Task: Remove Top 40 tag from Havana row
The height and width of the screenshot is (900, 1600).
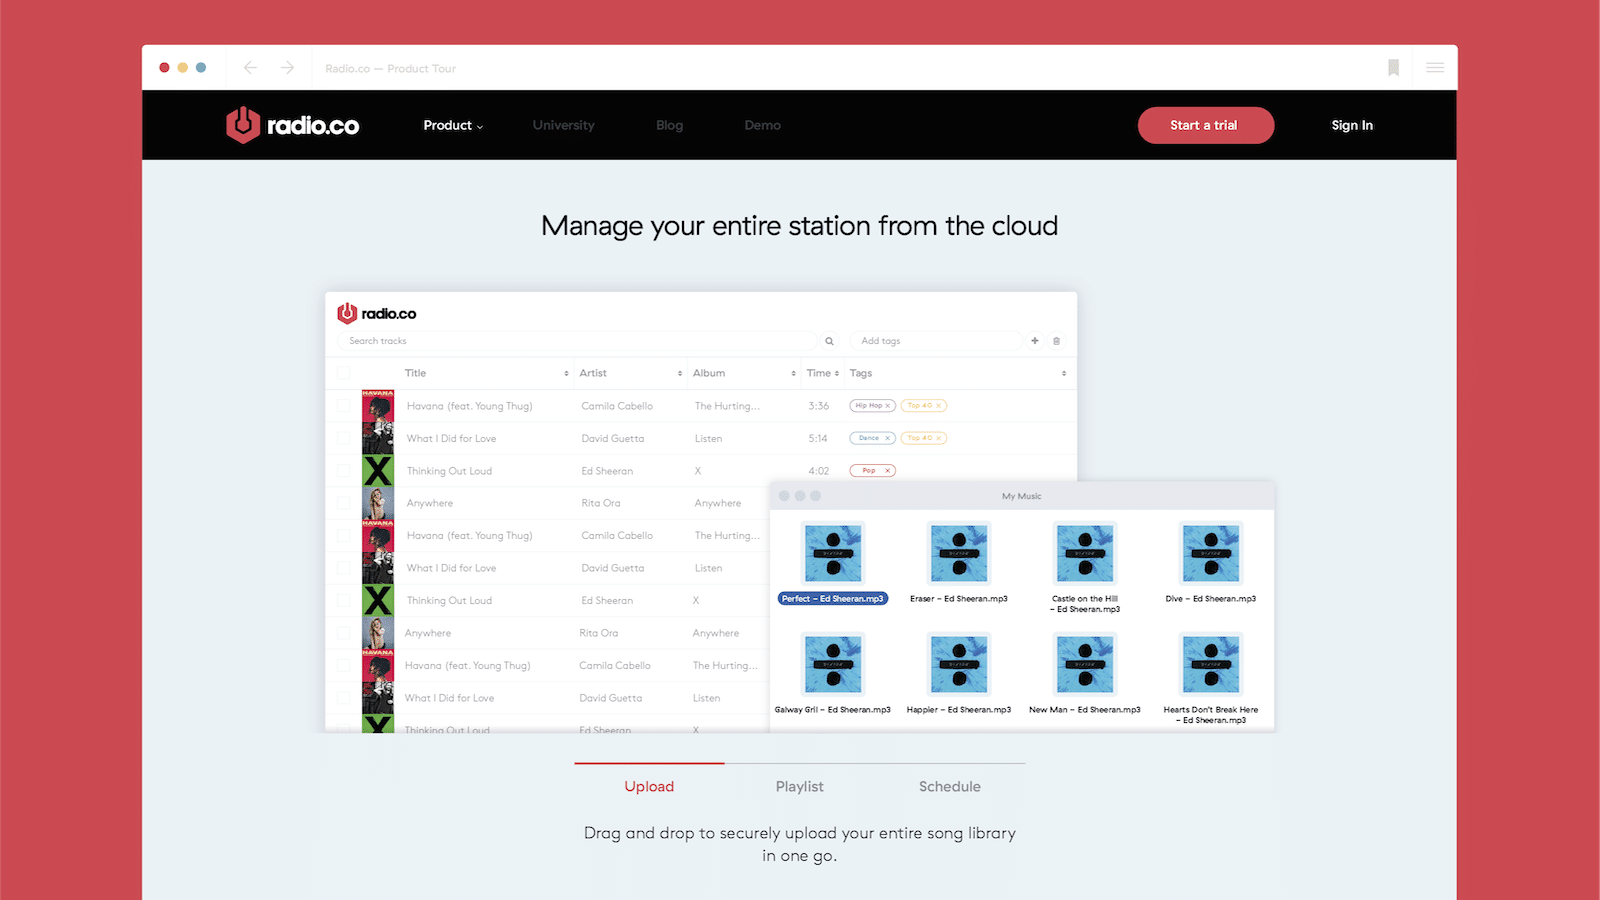Action: pos(938,406)
